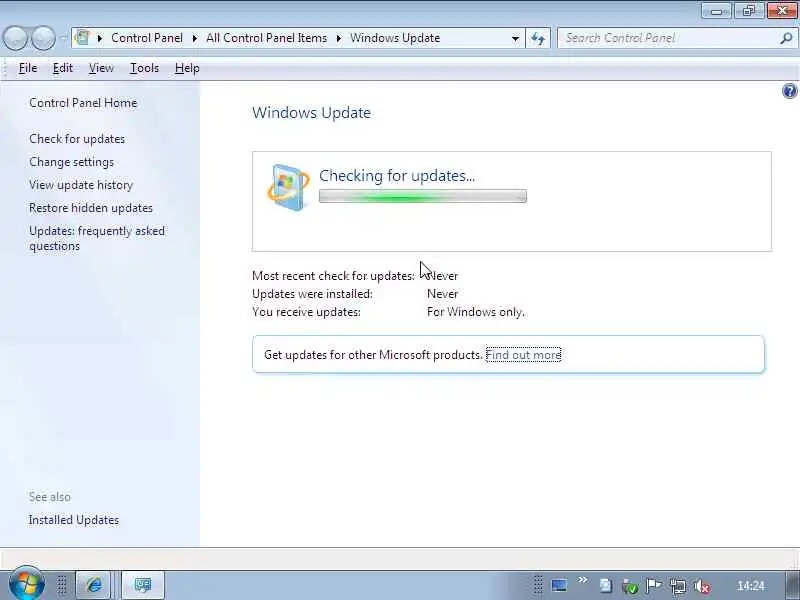Viewport: 800px width, 600px height.
Task: Open Updates: frequently asked questions
Action: coord(97,238)
